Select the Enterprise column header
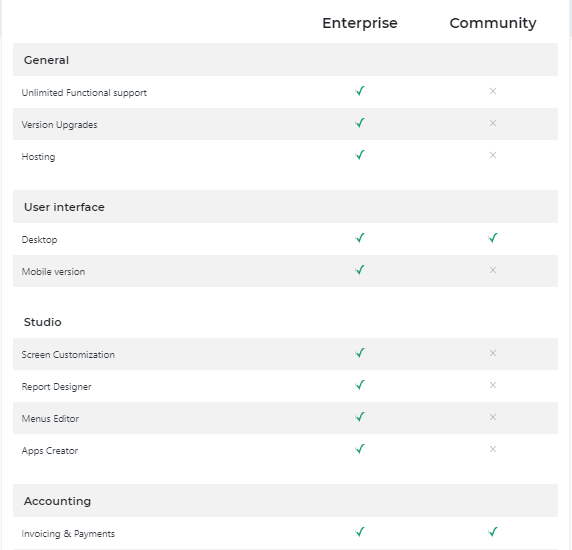This screenshot has height=550, width=572. tap(360, 23)
